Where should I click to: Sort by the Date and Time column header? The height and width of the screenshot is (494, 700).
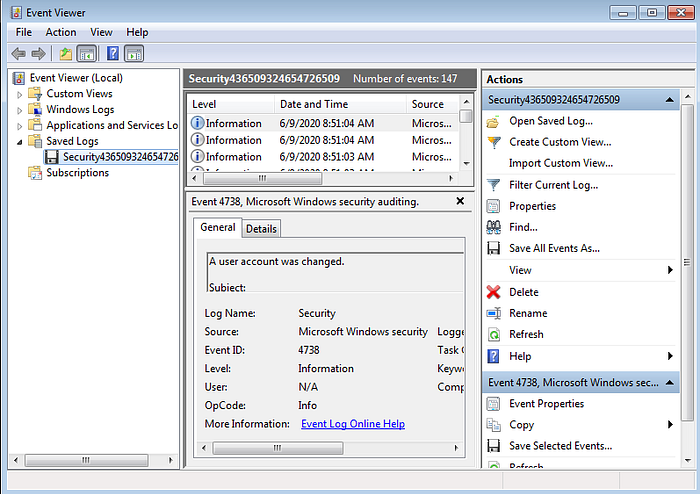tap(340, 104)
